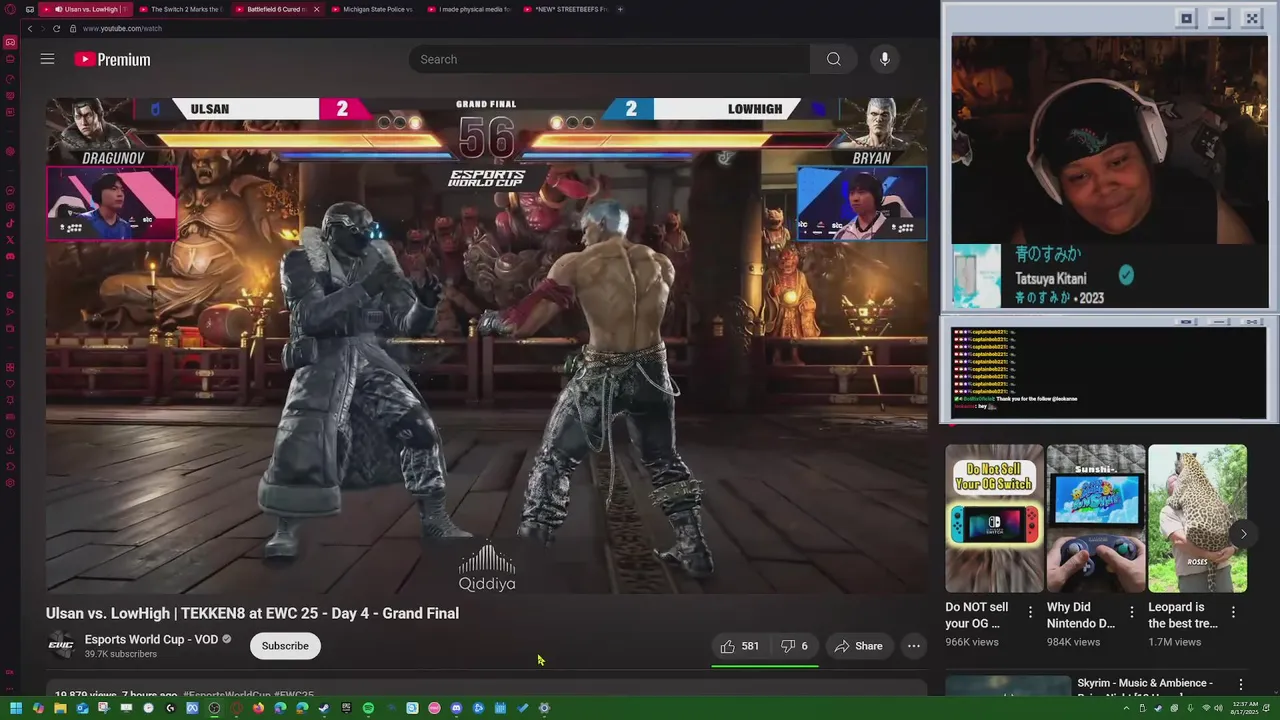The width and height of the screenshot is (1280, 720).
Task: Click '39.7K subscribers' text
Action: point(120,654)
